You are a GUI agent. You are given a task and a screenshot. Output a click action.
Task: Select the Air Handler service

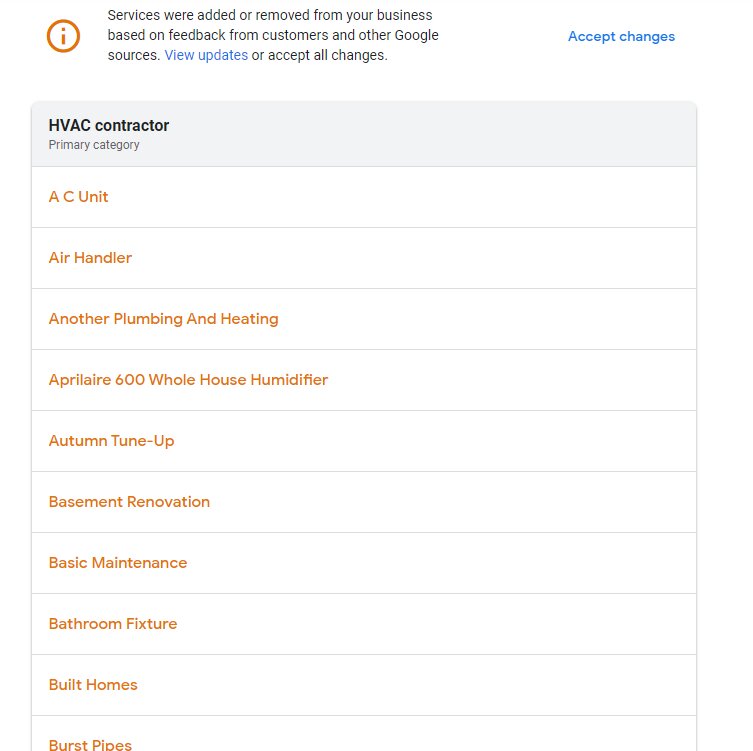point(90,258)
